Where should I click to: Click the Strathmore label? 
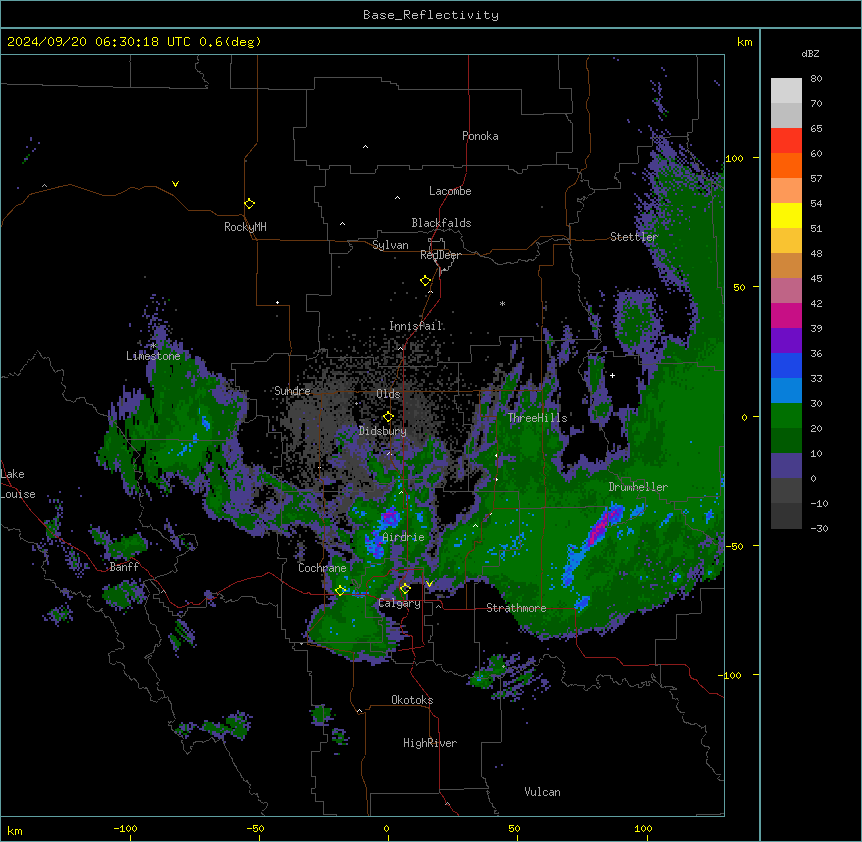tap(516, 608)
